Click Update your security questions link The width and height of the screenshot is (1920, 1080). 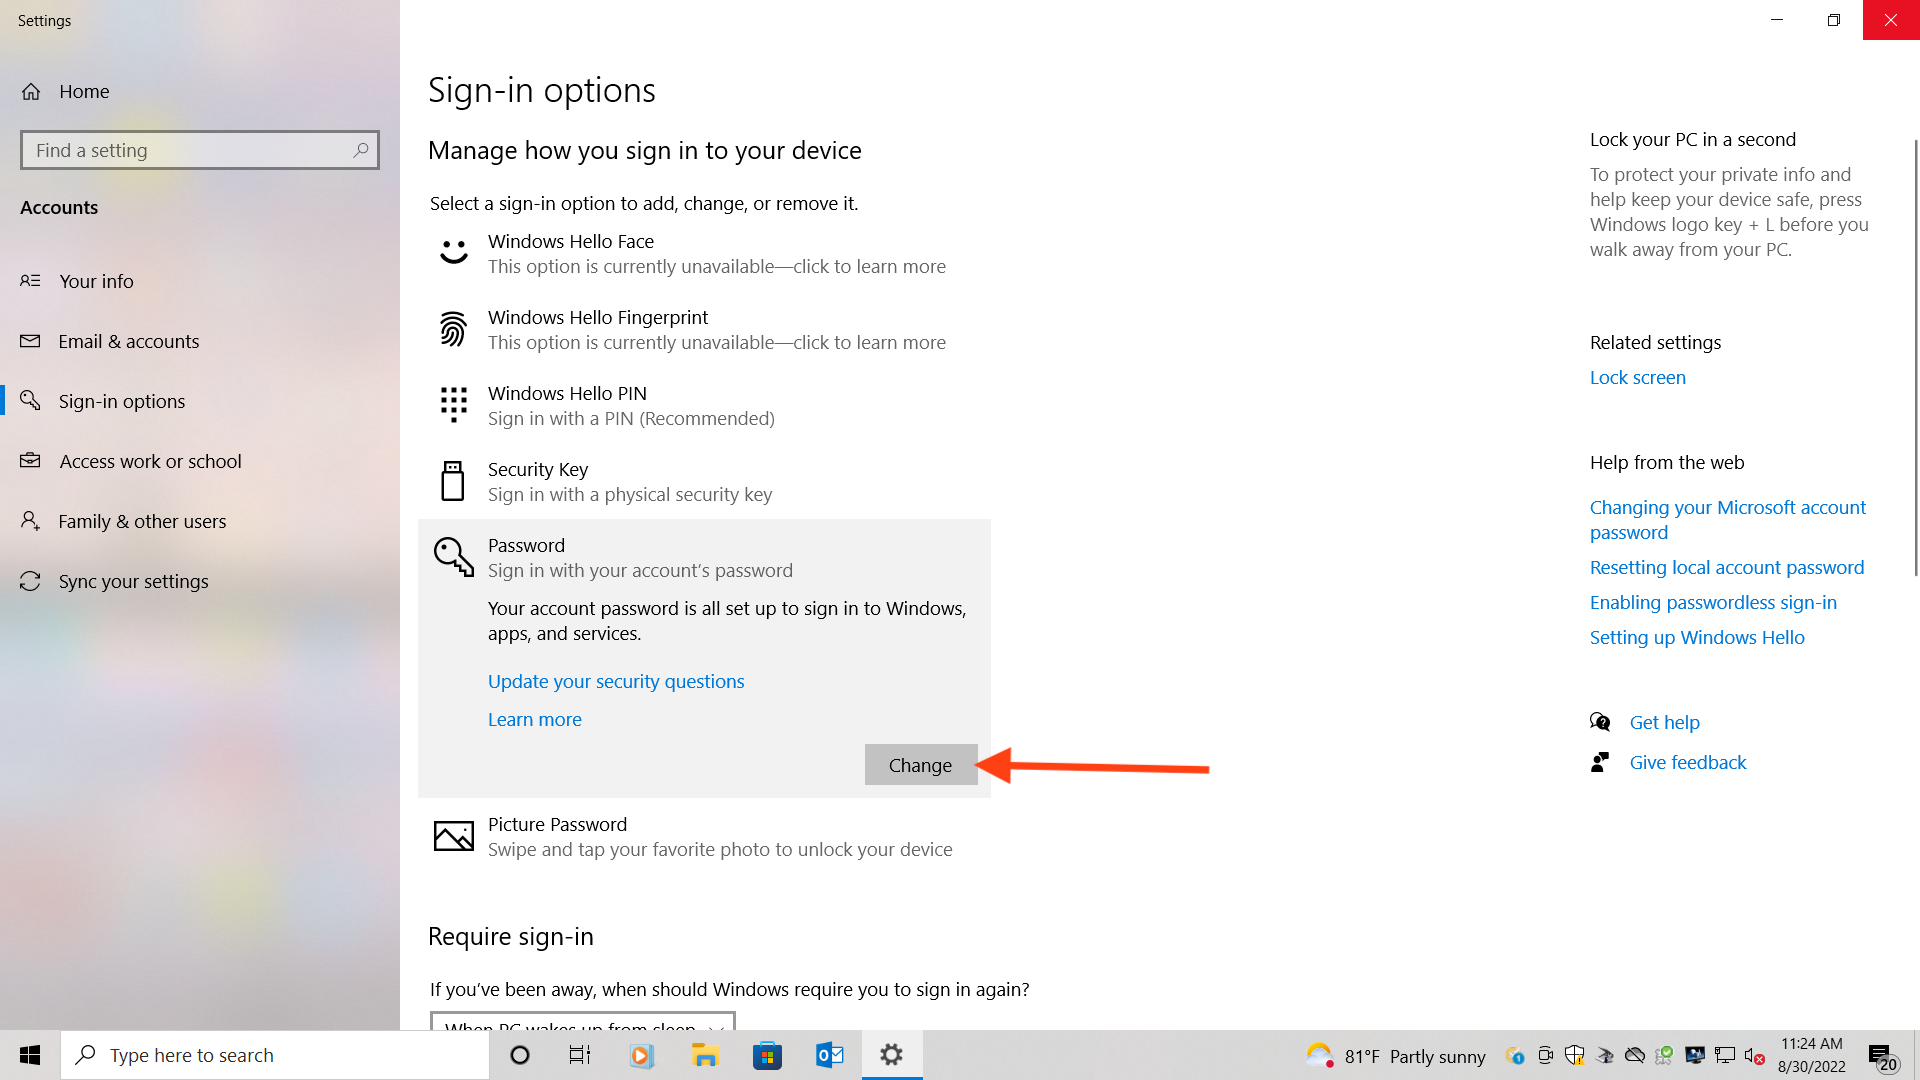pyautogui.click(x=616, y=681)
